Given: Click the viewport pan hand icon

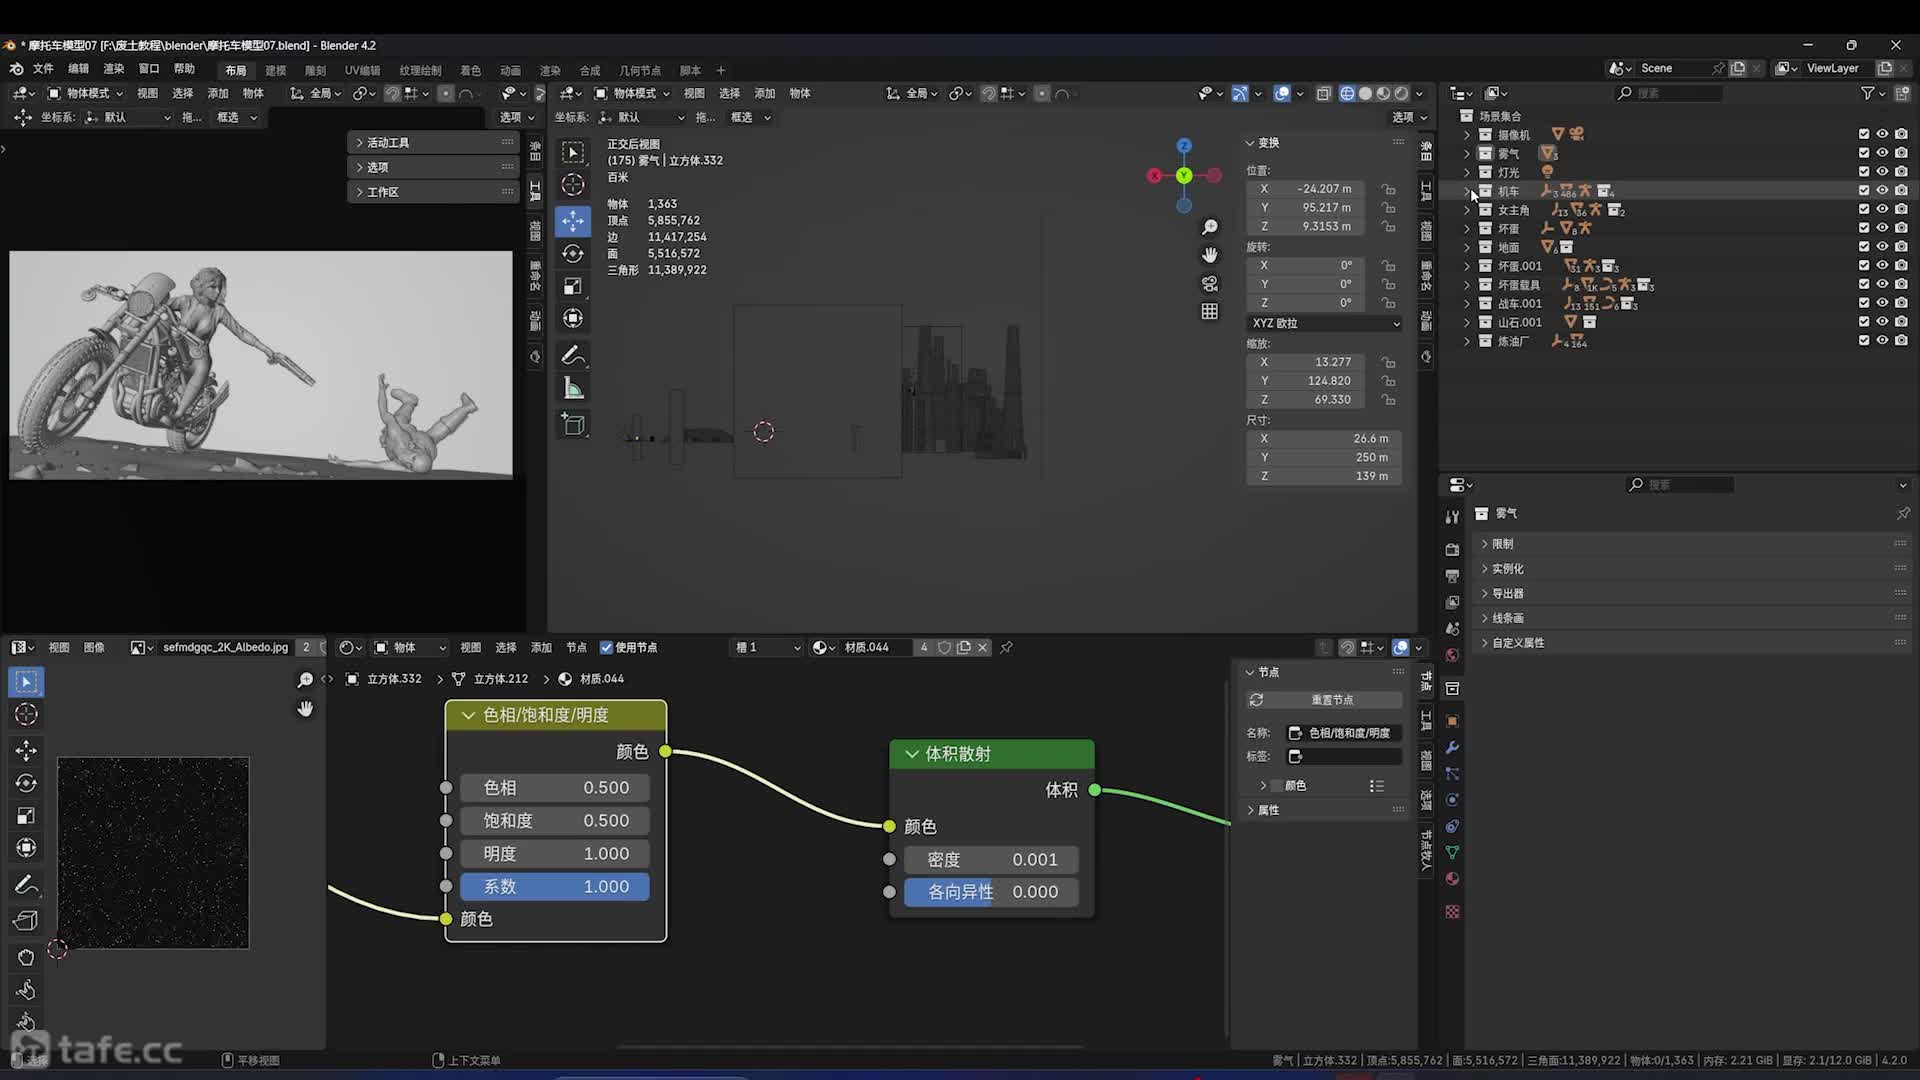Looking at the screenshot, I should (x=1210, y=255).
